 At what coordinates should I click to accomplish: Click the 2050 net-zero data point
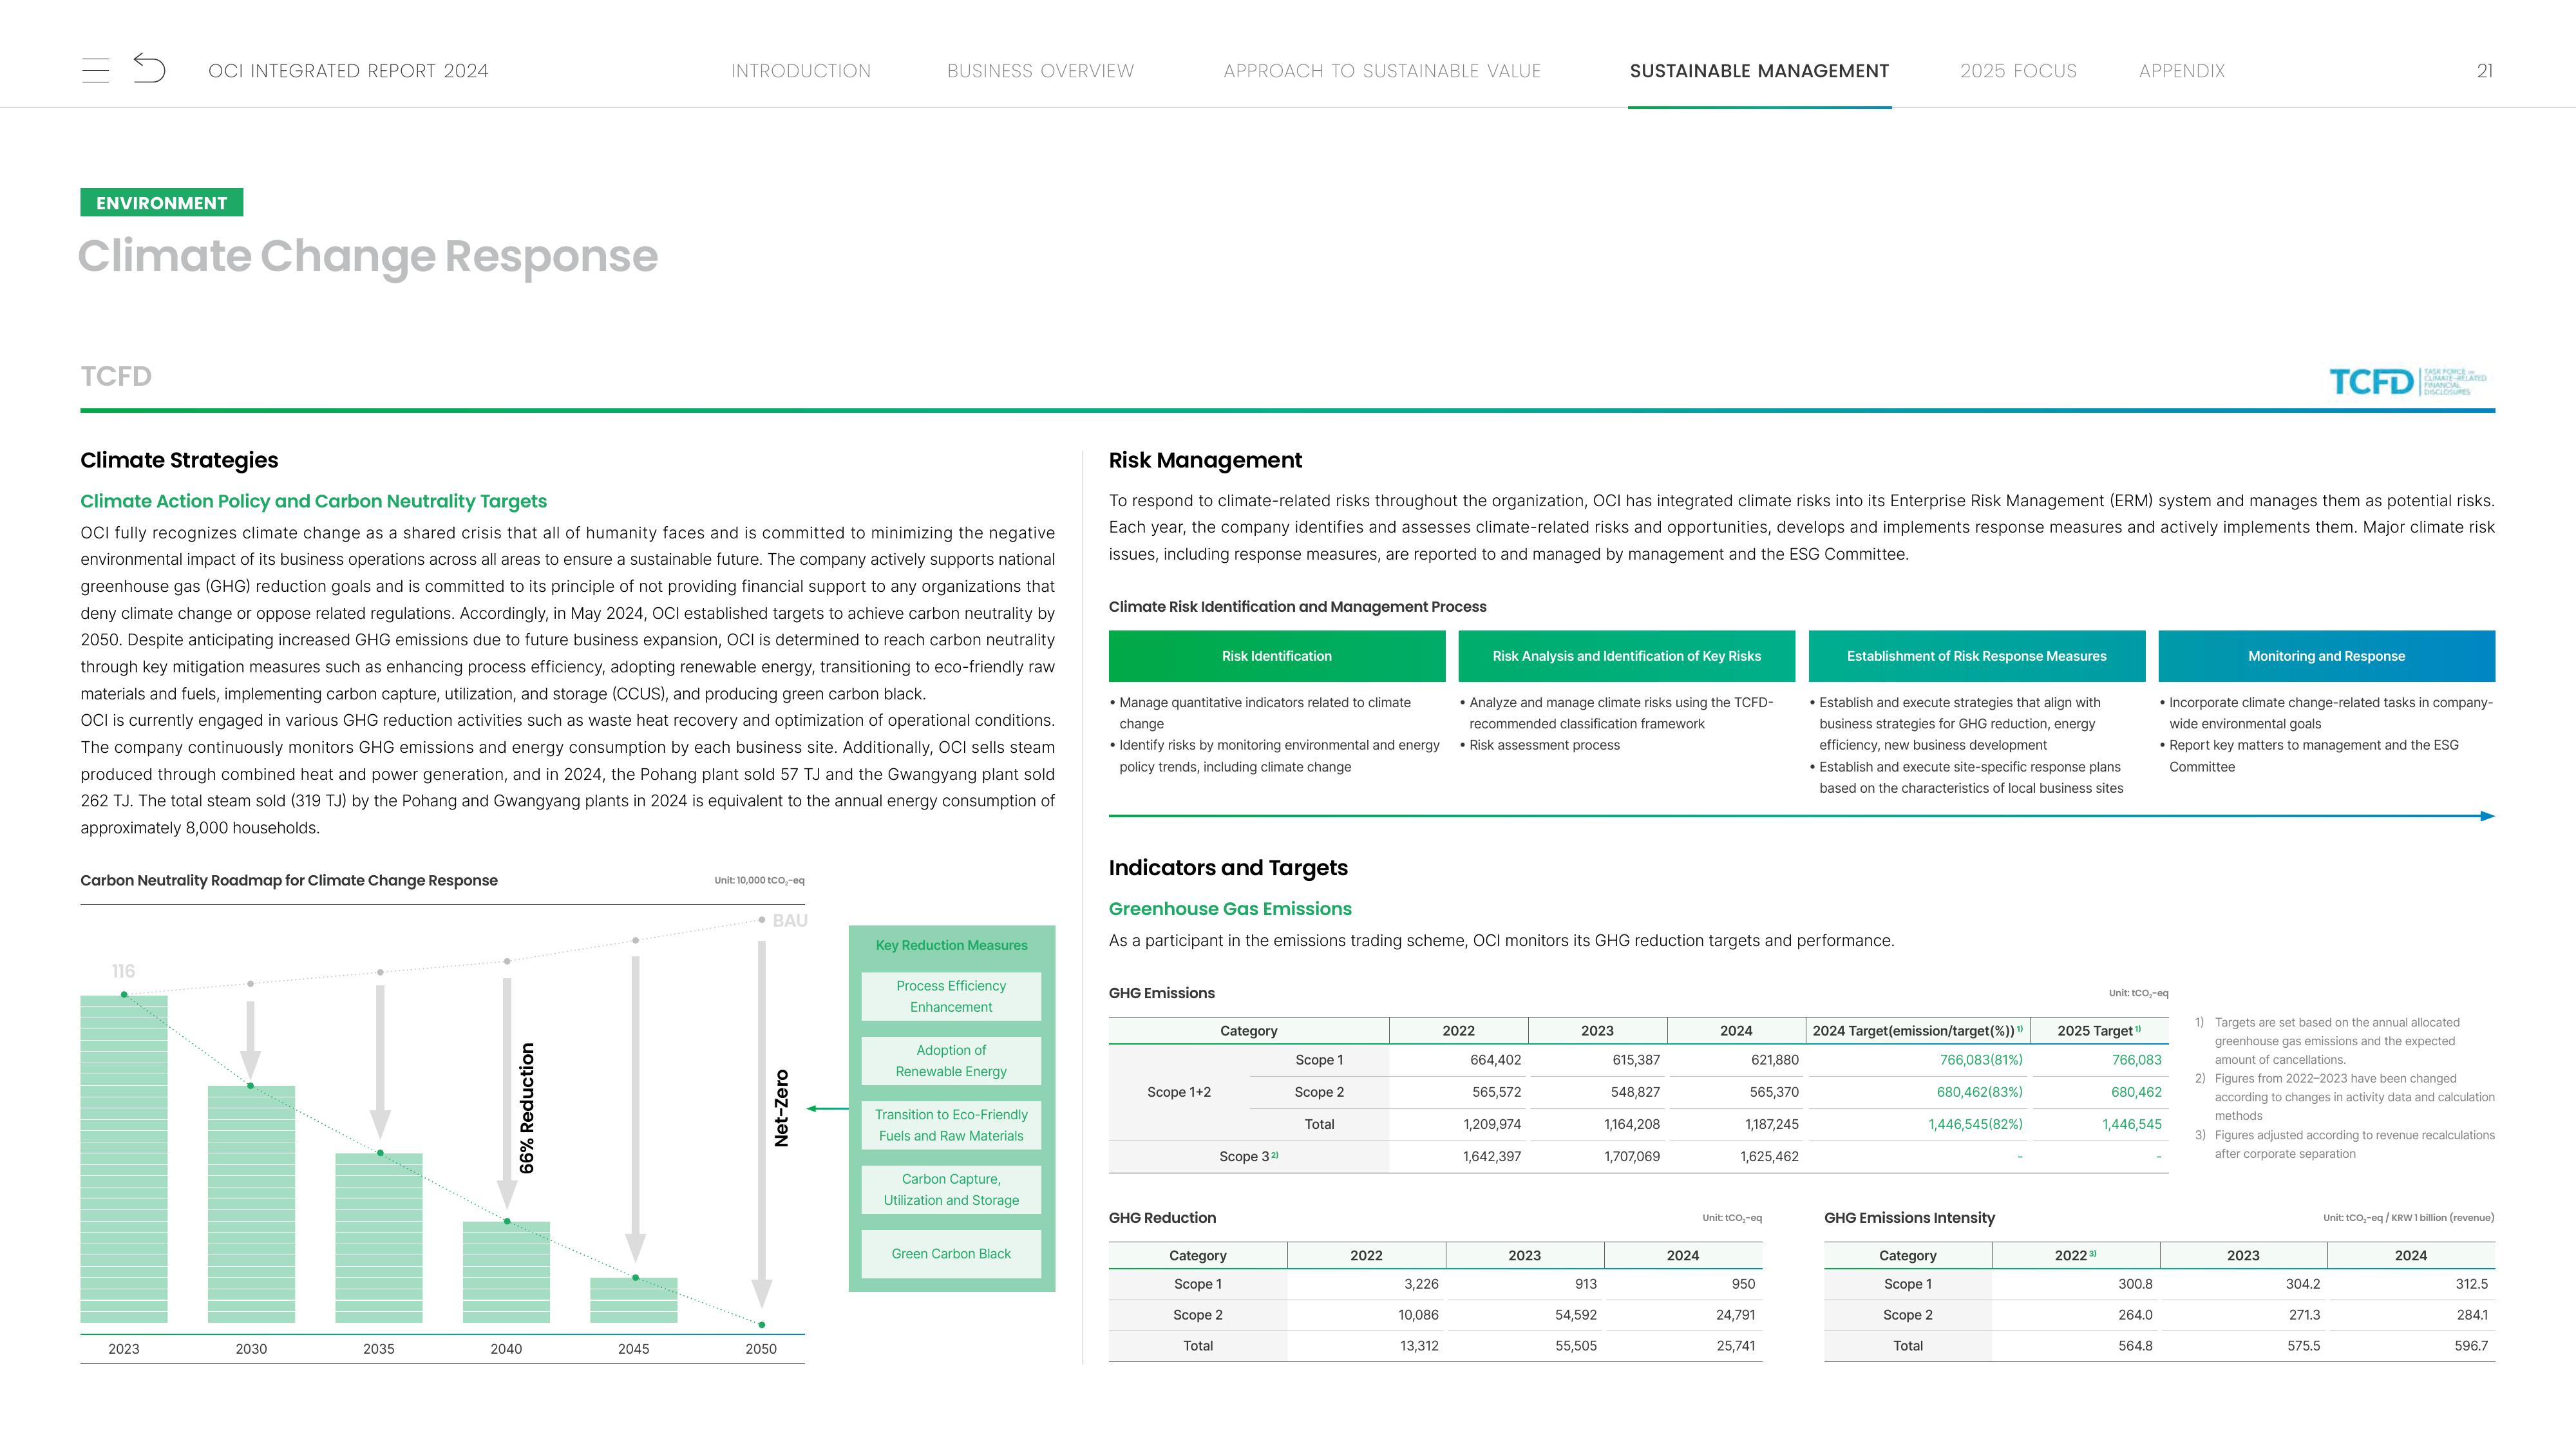click(762, 1325)
